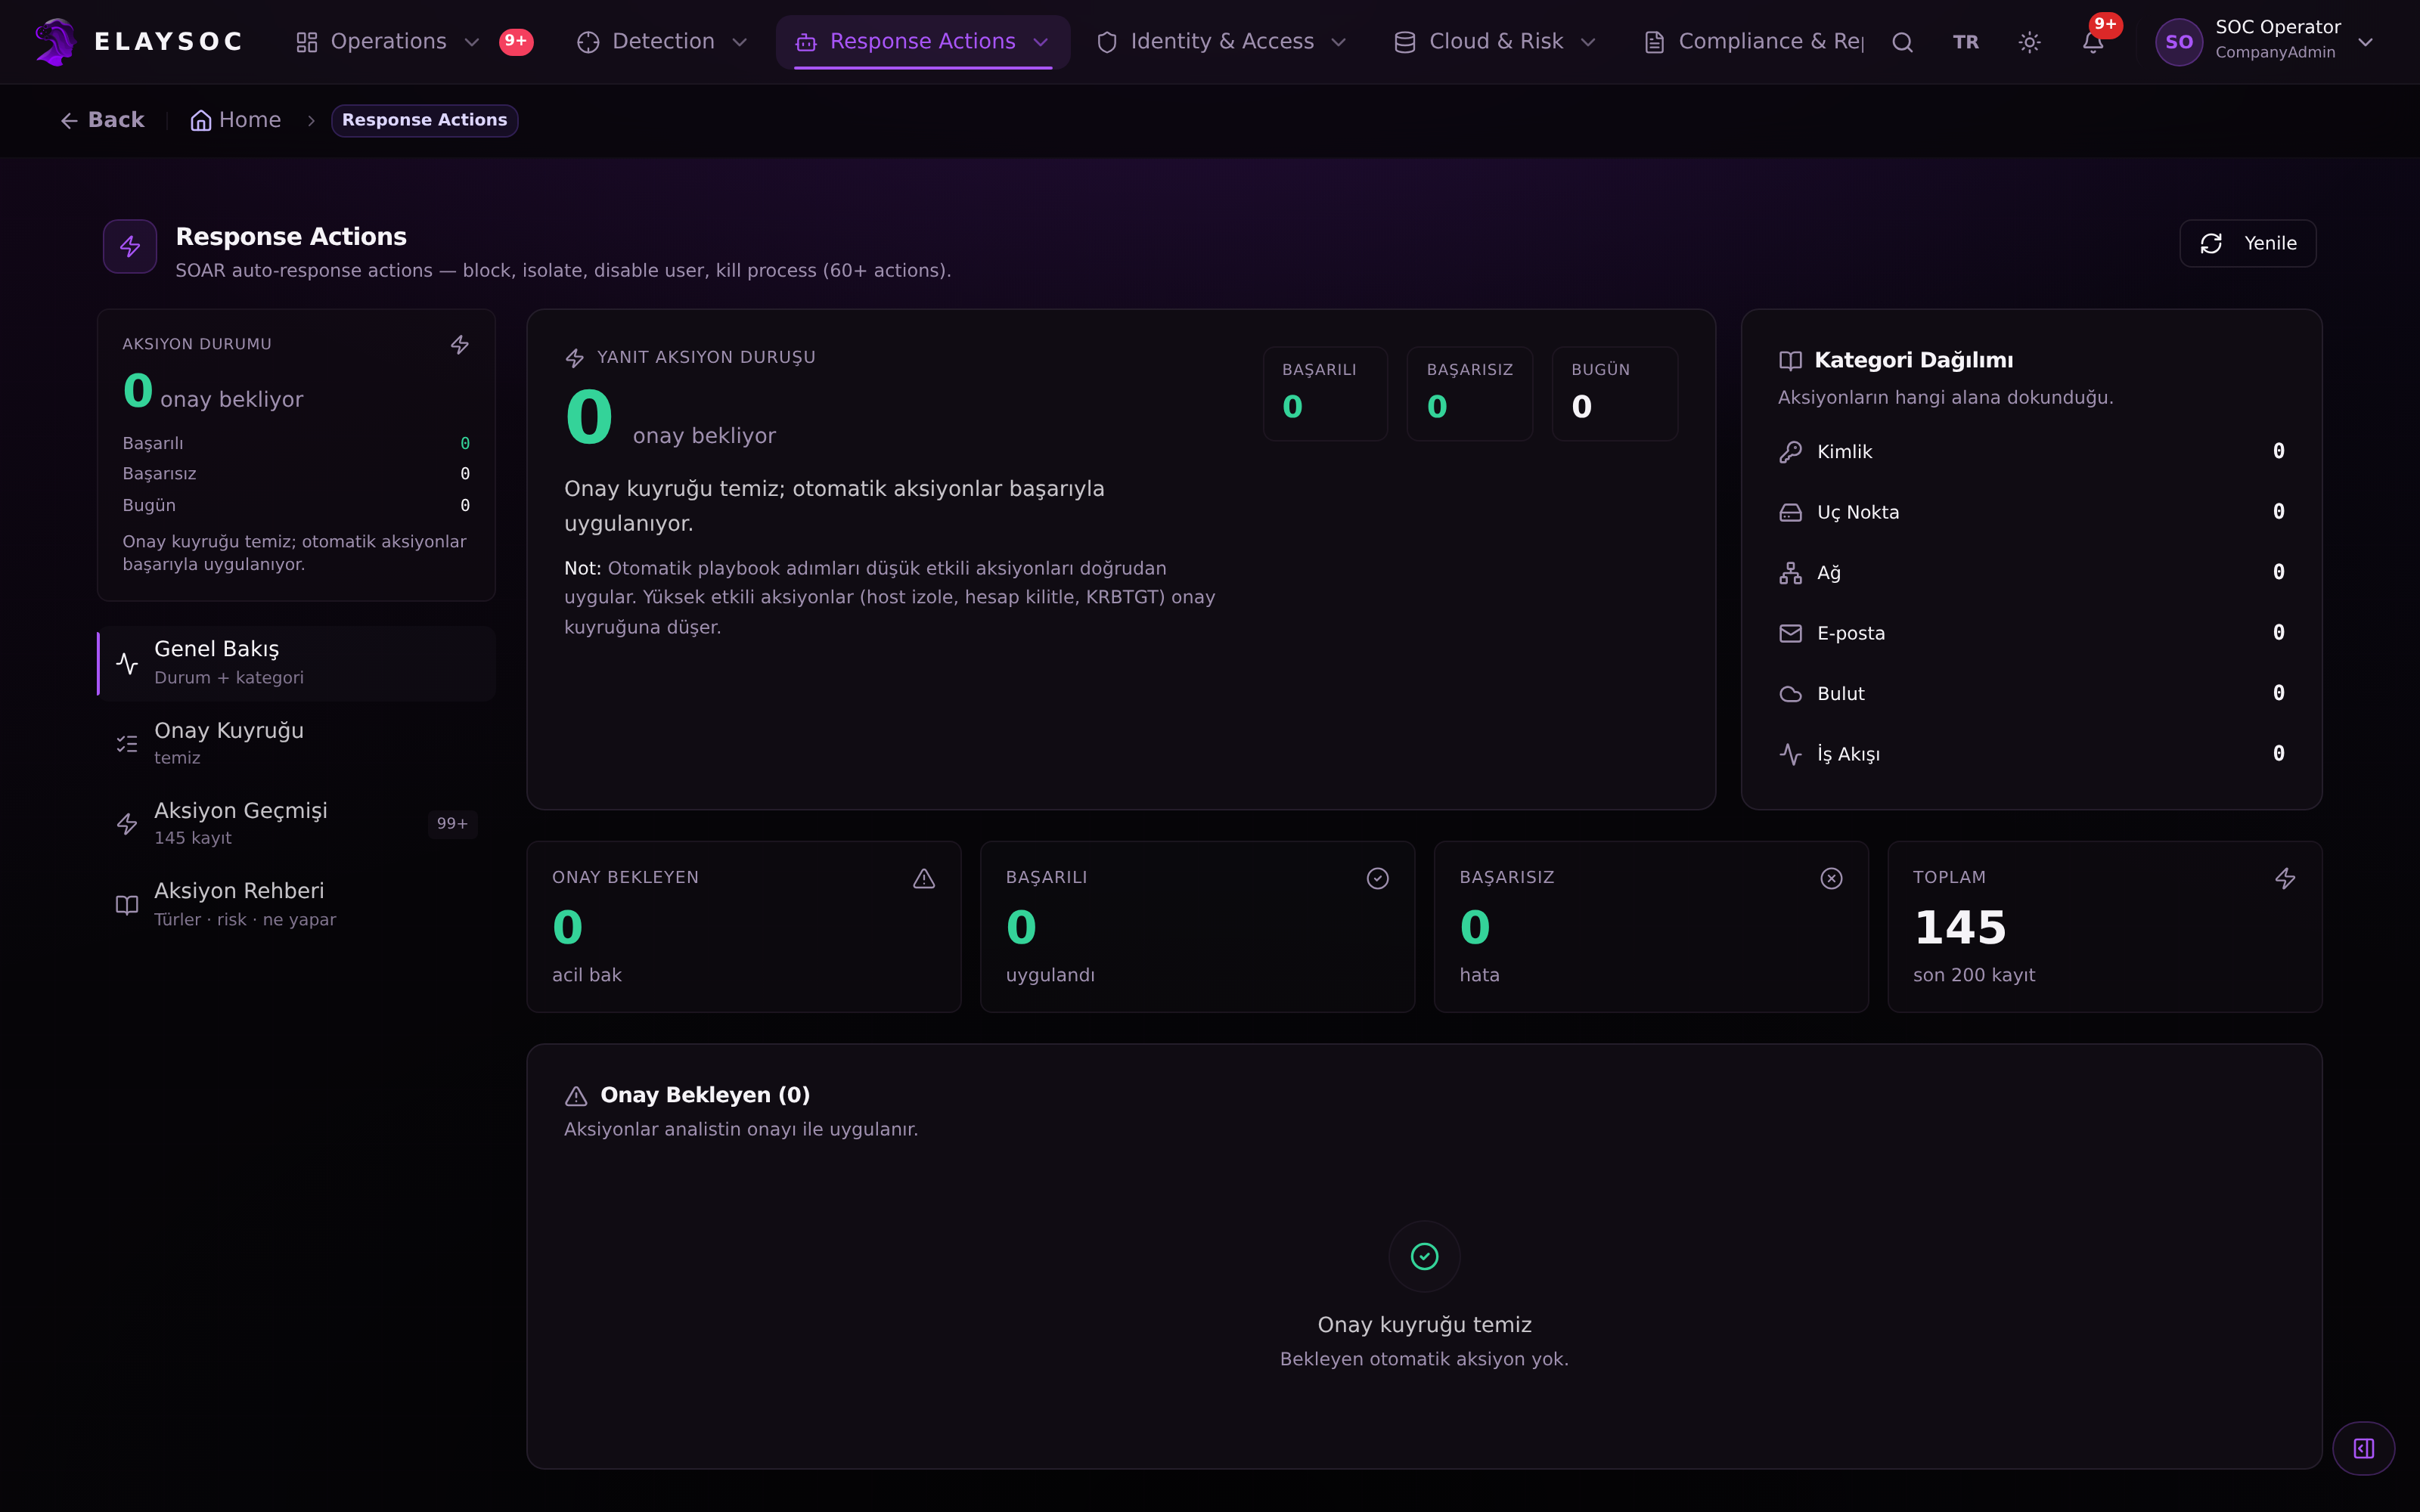Click the Detection crosshair icon
This screenshot has width=2420, height=1512.
click(588, 42)
